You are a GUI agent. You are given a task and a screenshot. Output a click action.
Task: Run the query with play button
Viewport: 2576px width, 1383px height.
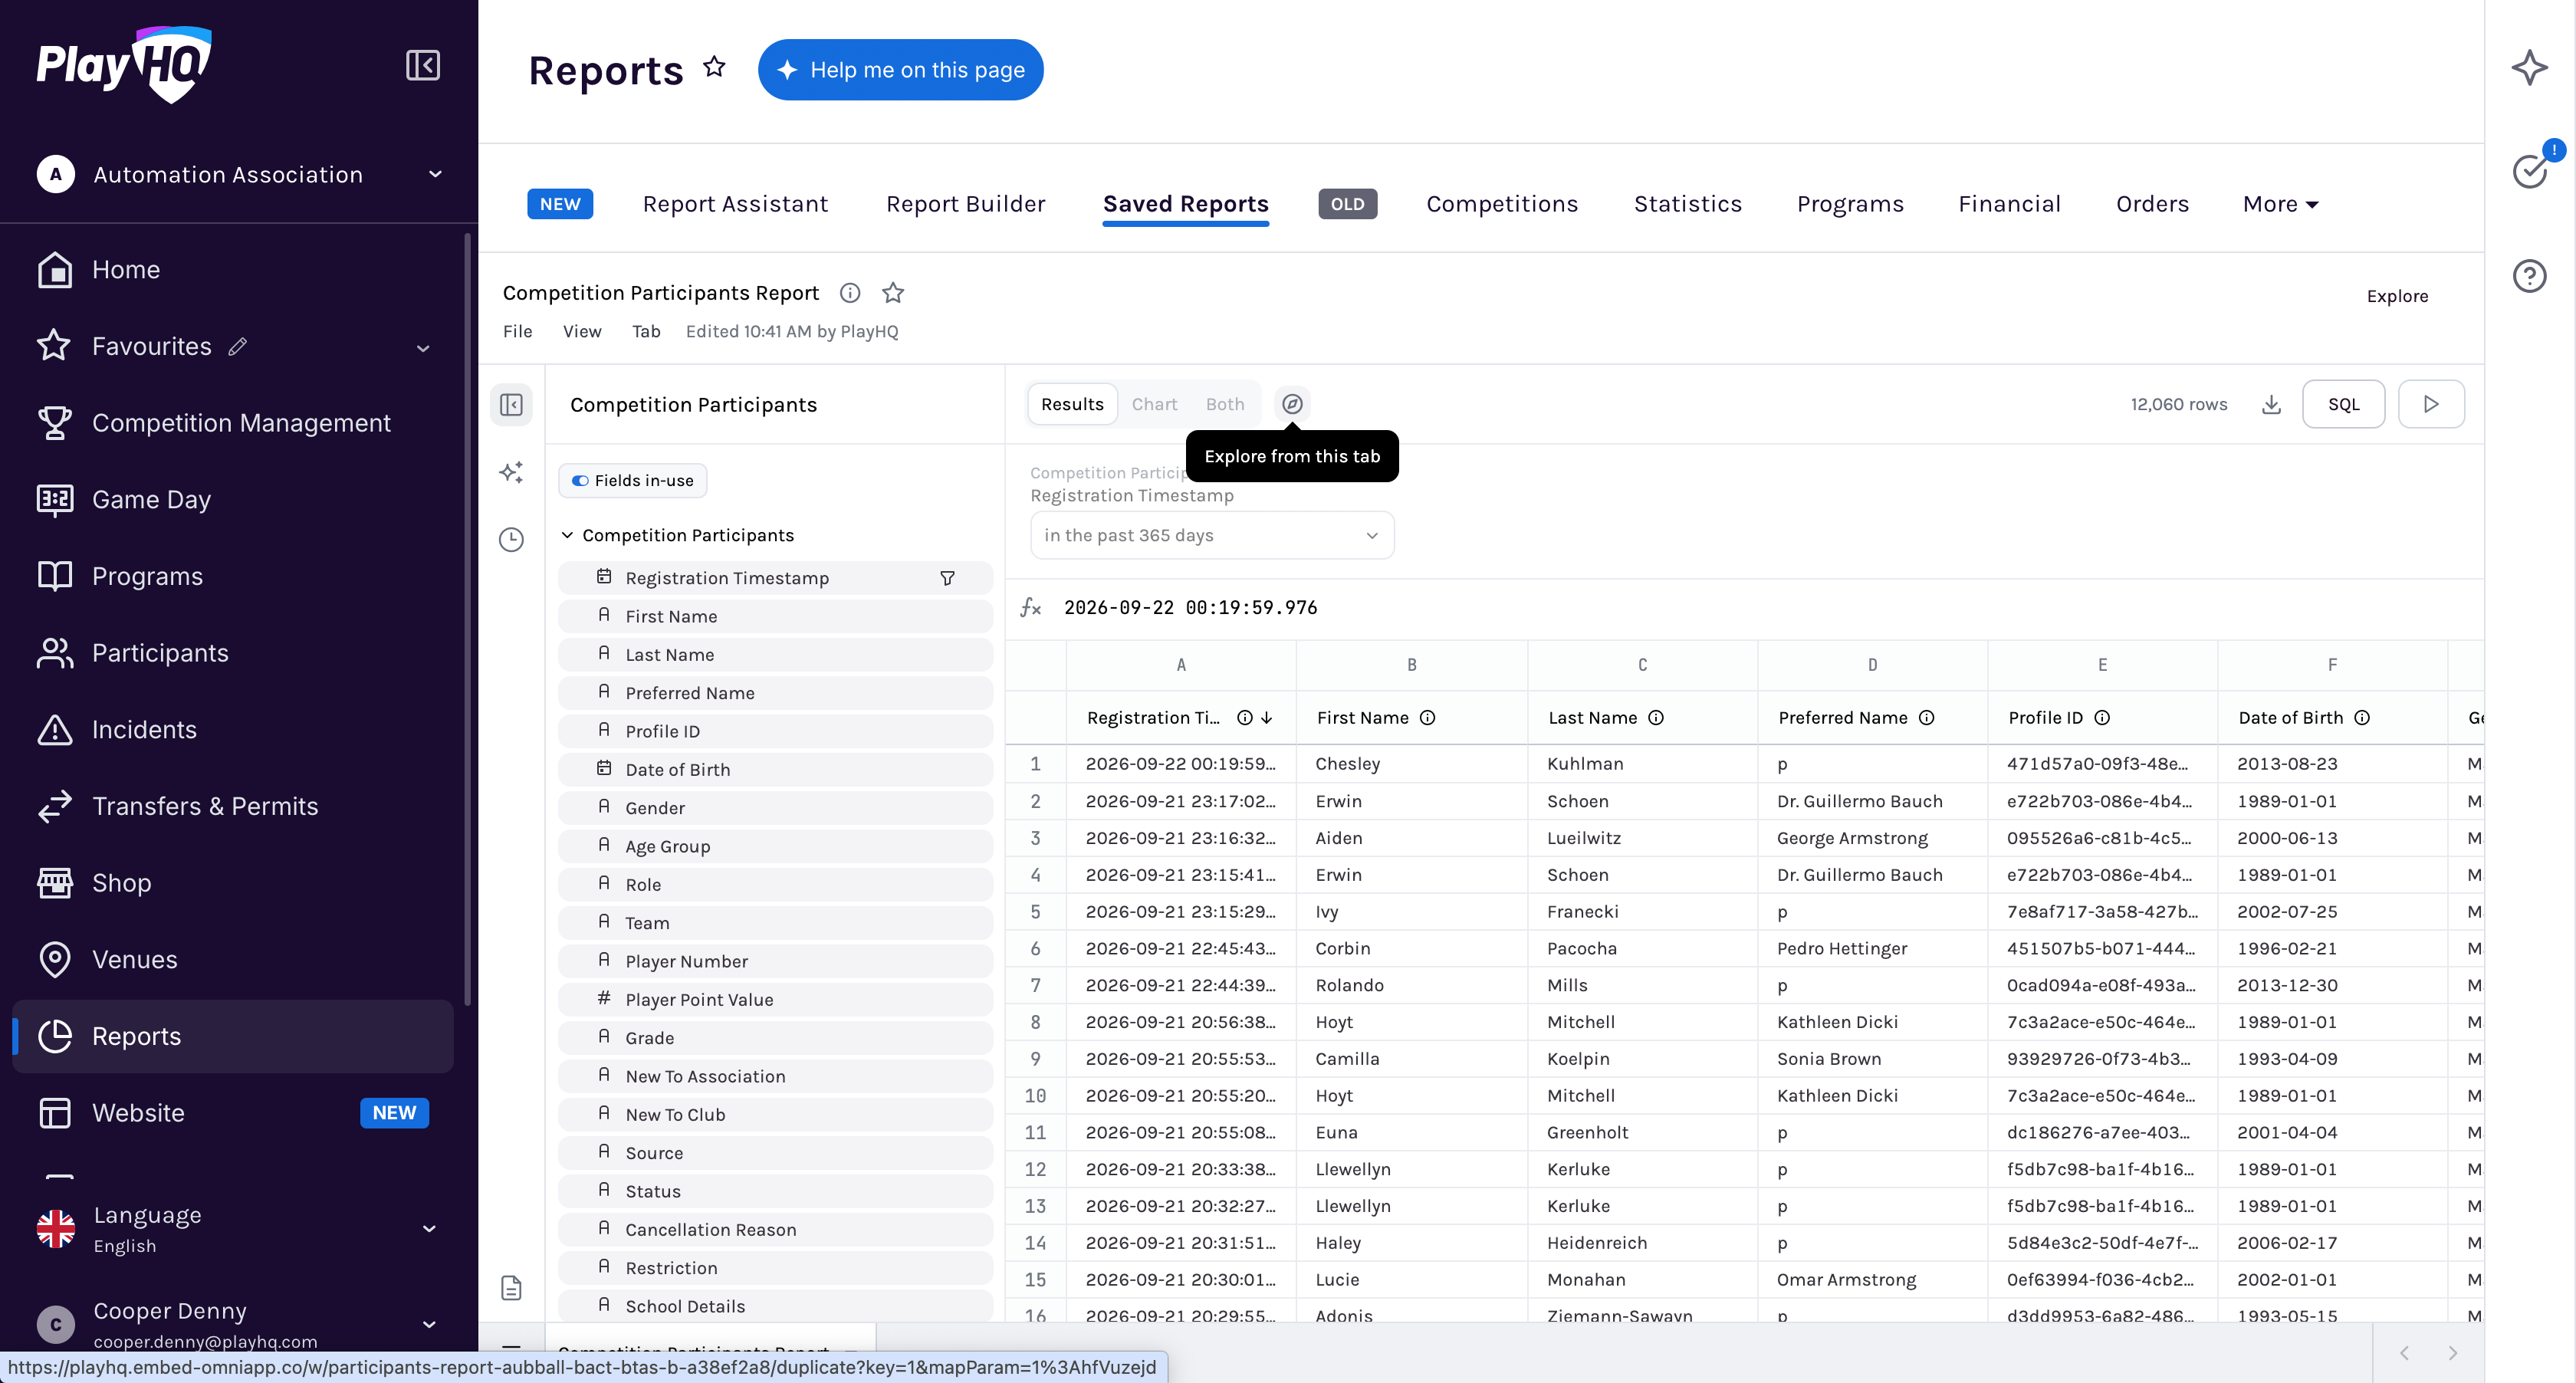pos(2431,404)
